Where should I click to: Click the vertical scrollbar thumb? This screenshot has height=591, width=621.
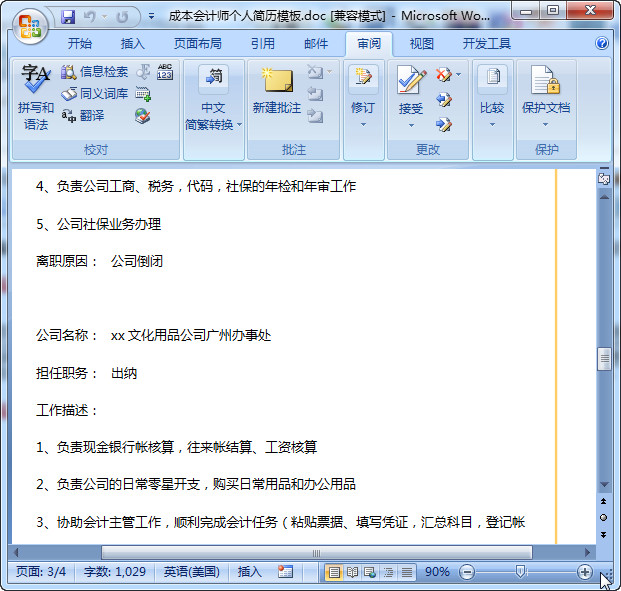[x=604, y=359]
